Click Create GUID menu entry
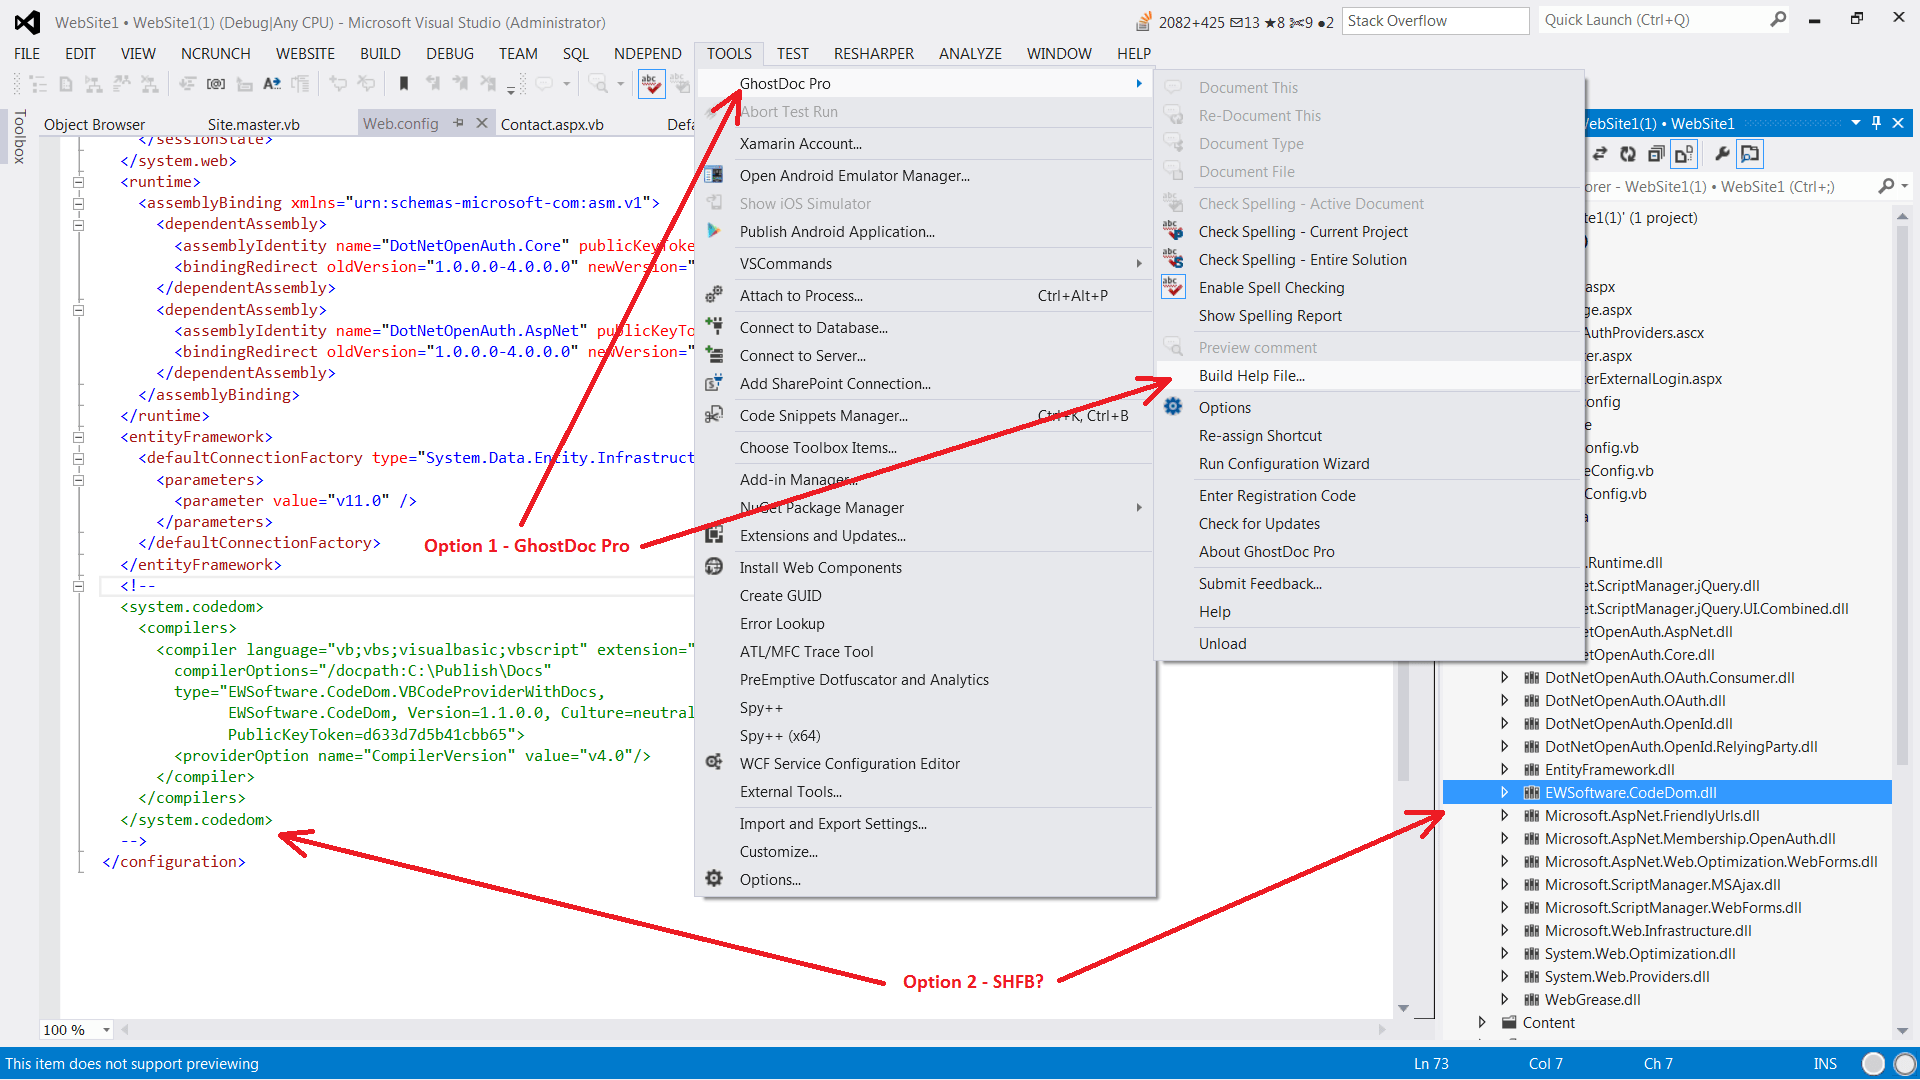Screen dimensions: 1920x1080 coord(926,595)
